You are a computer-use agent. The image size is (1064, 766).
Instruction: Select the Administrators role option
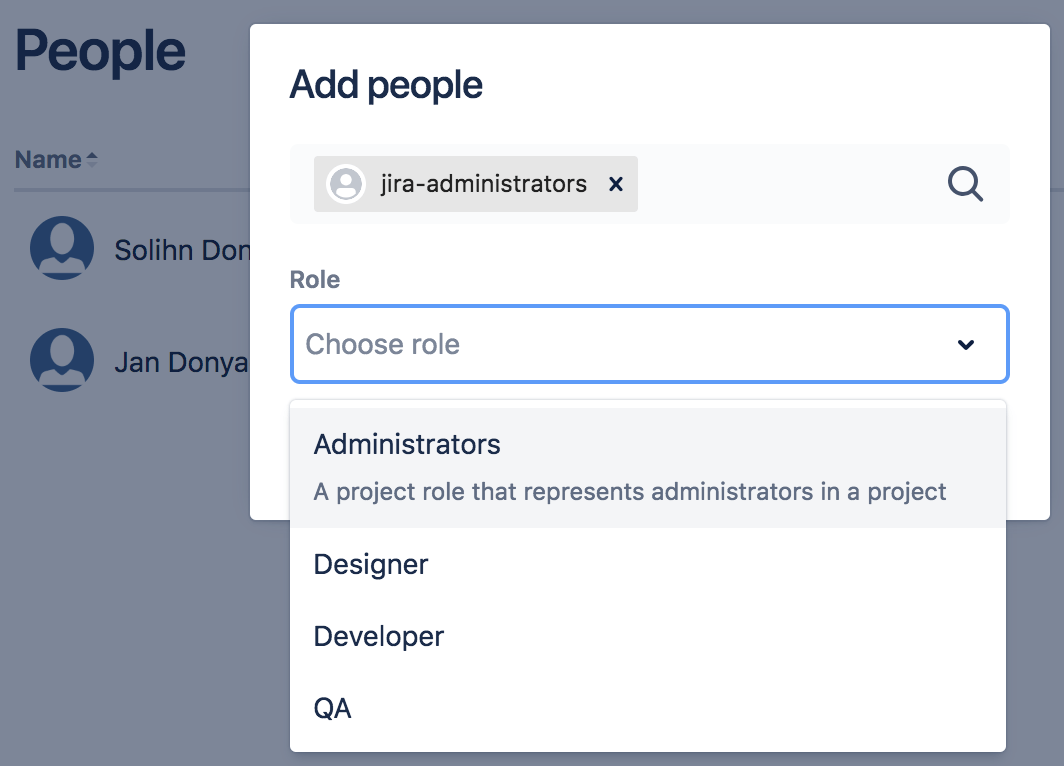tap(408, 445)
